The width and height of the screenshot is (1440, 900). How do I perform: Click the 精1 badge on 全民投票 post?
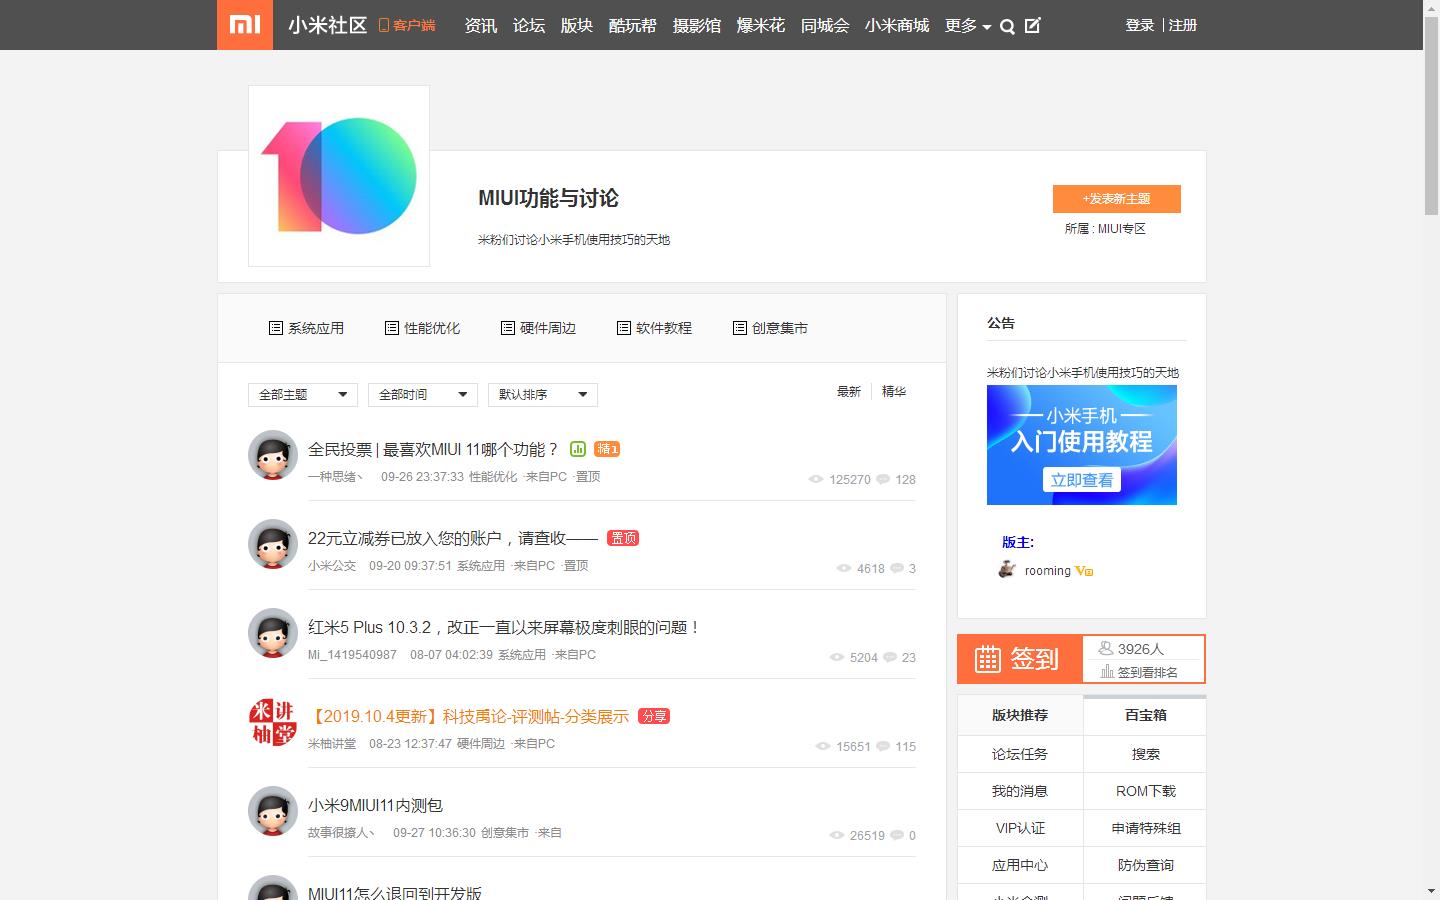pyautogui.click(x=607, y=449)
